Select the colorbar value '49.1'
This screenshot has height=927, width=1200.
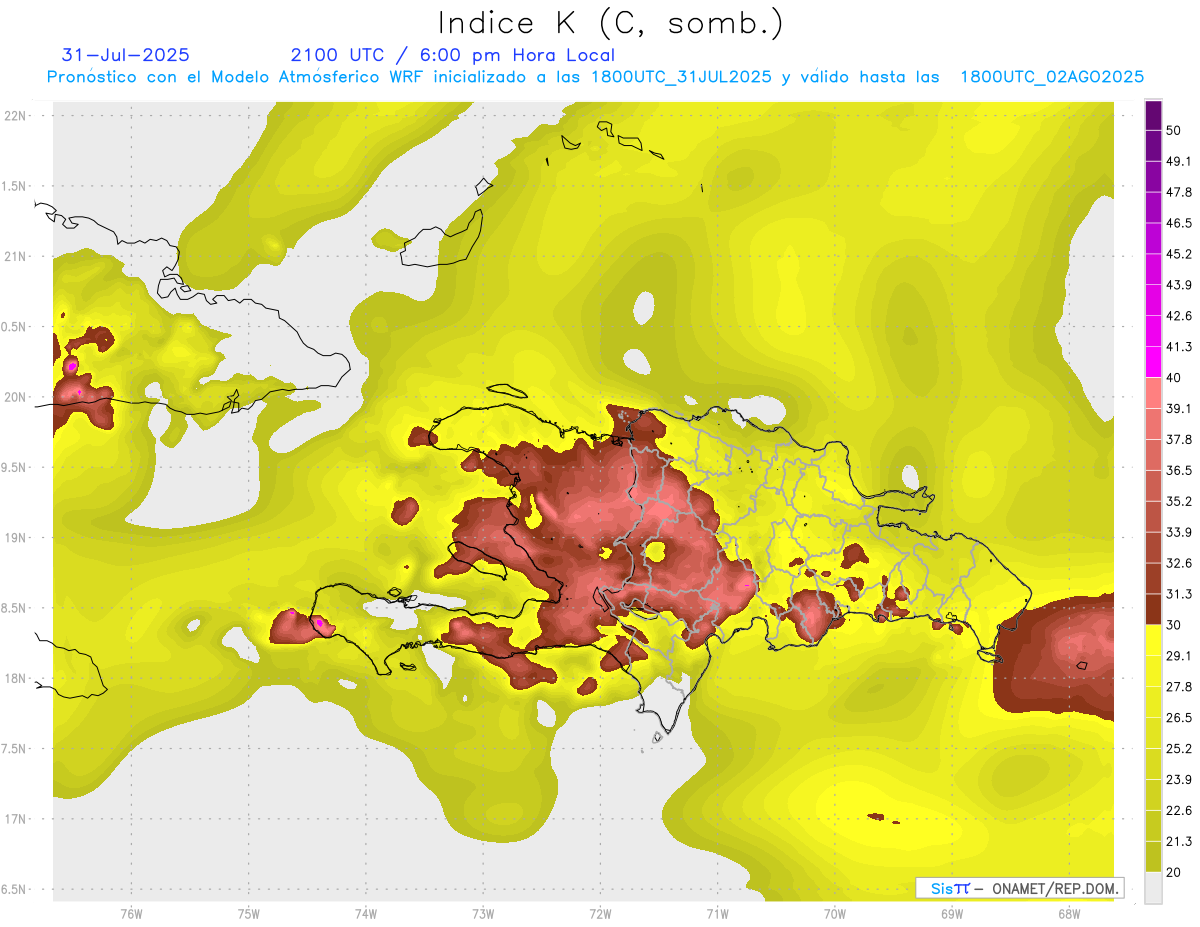tap(1179, 161)
